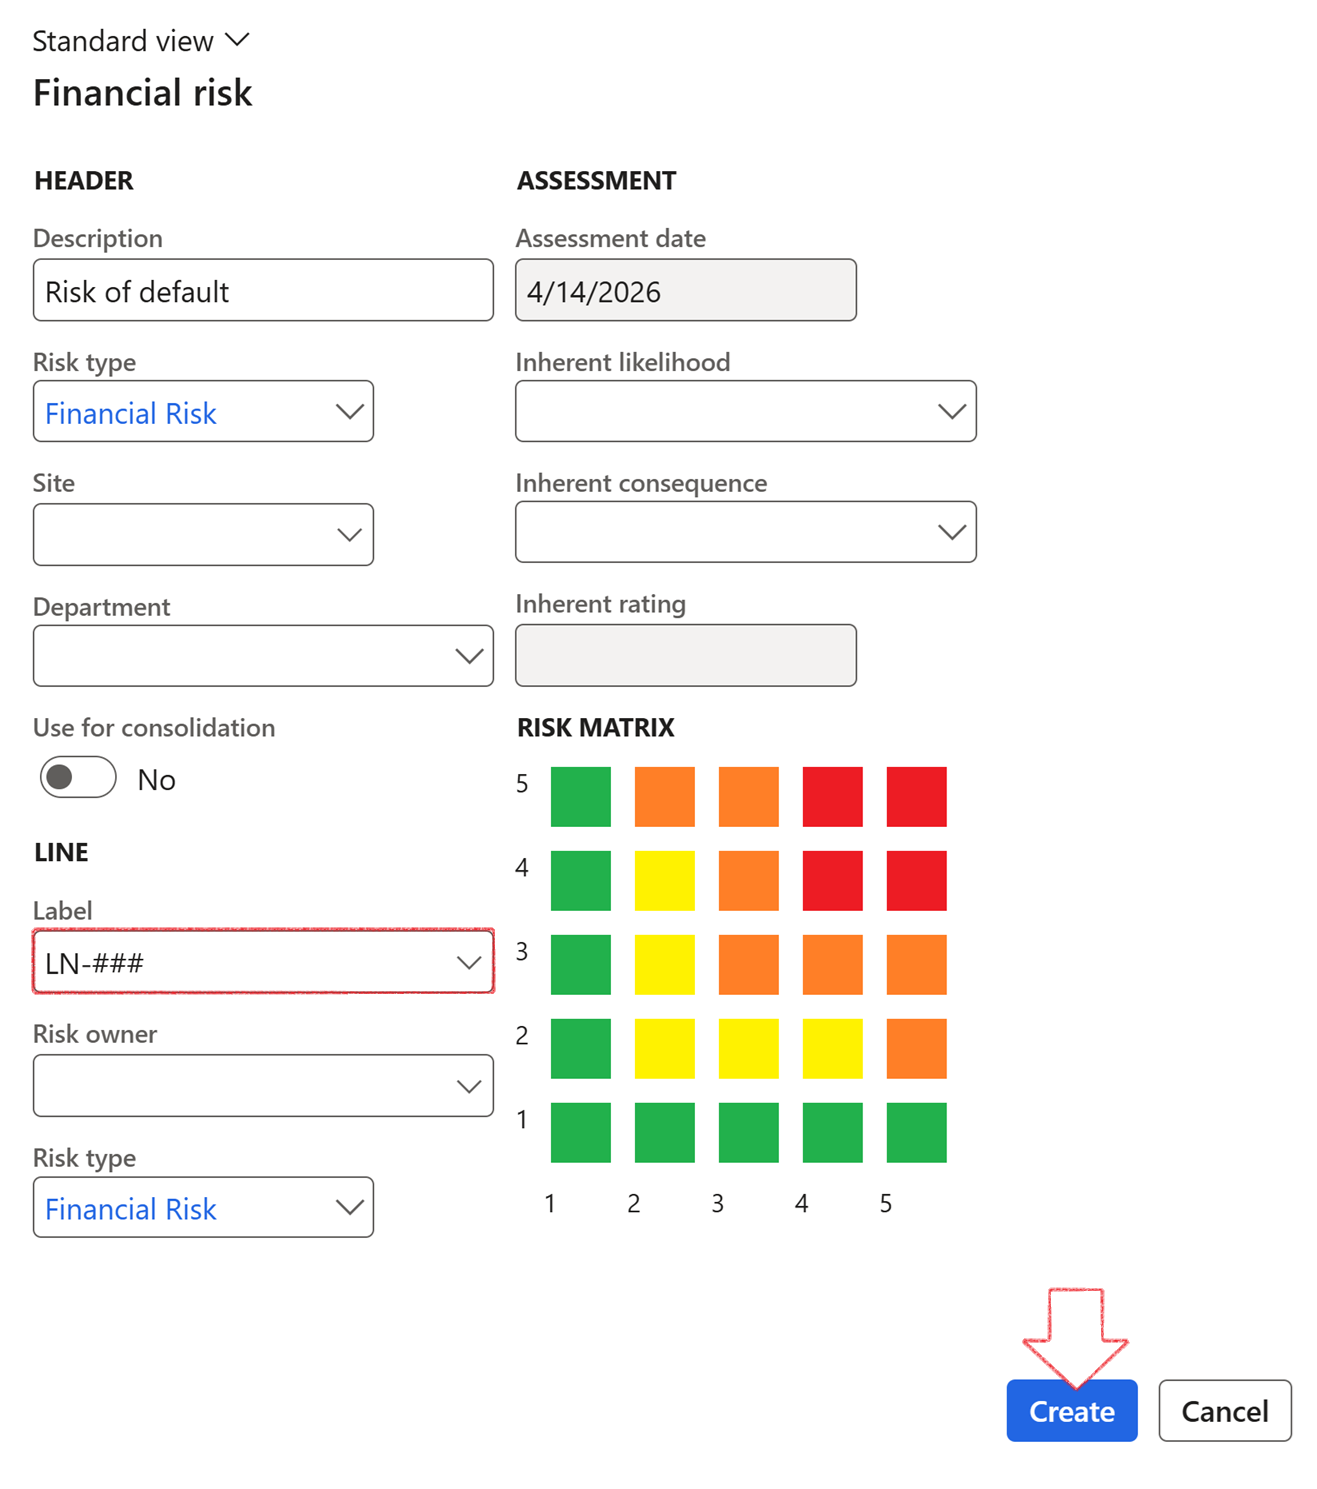1317x1489 pixels.
Task: Click the Cancel button
Action: (1224, 1411)
